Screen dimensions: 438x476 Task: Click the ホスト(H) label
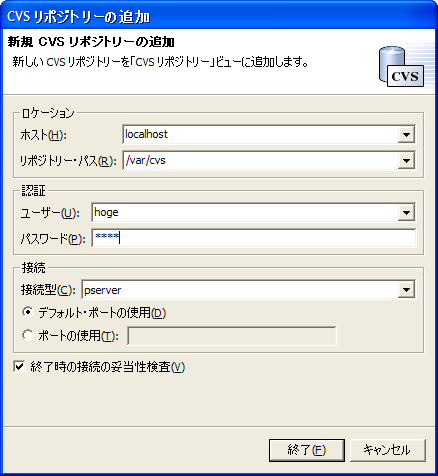coord(43,135)
